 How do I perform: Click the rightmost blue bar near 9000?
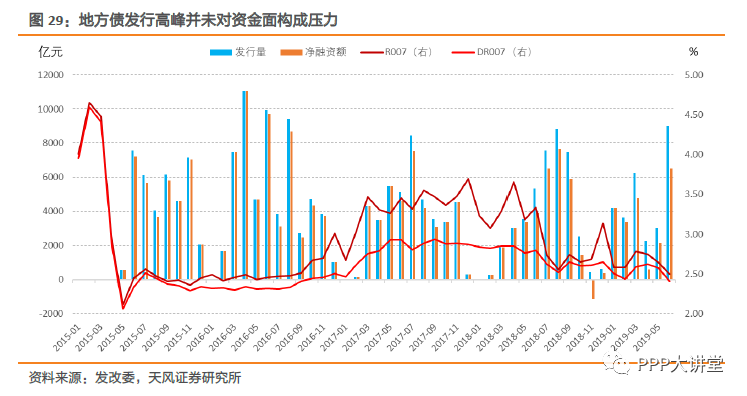[x=667, y=203]
